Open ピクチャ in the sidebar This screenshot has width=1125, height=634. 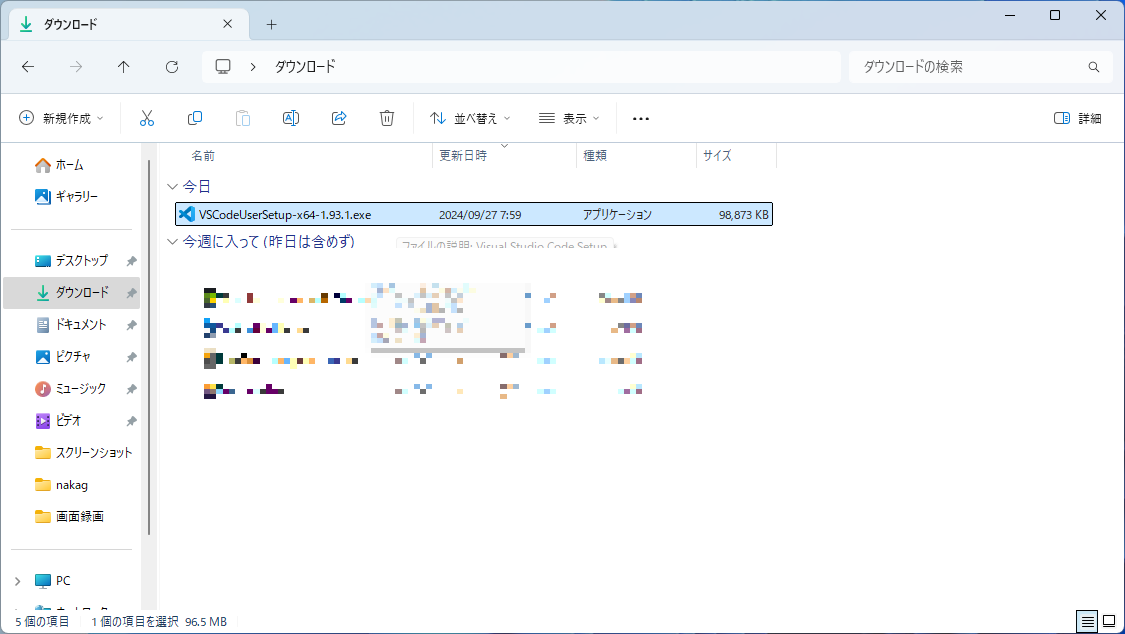pyautogui.click(x=63, y=356)
